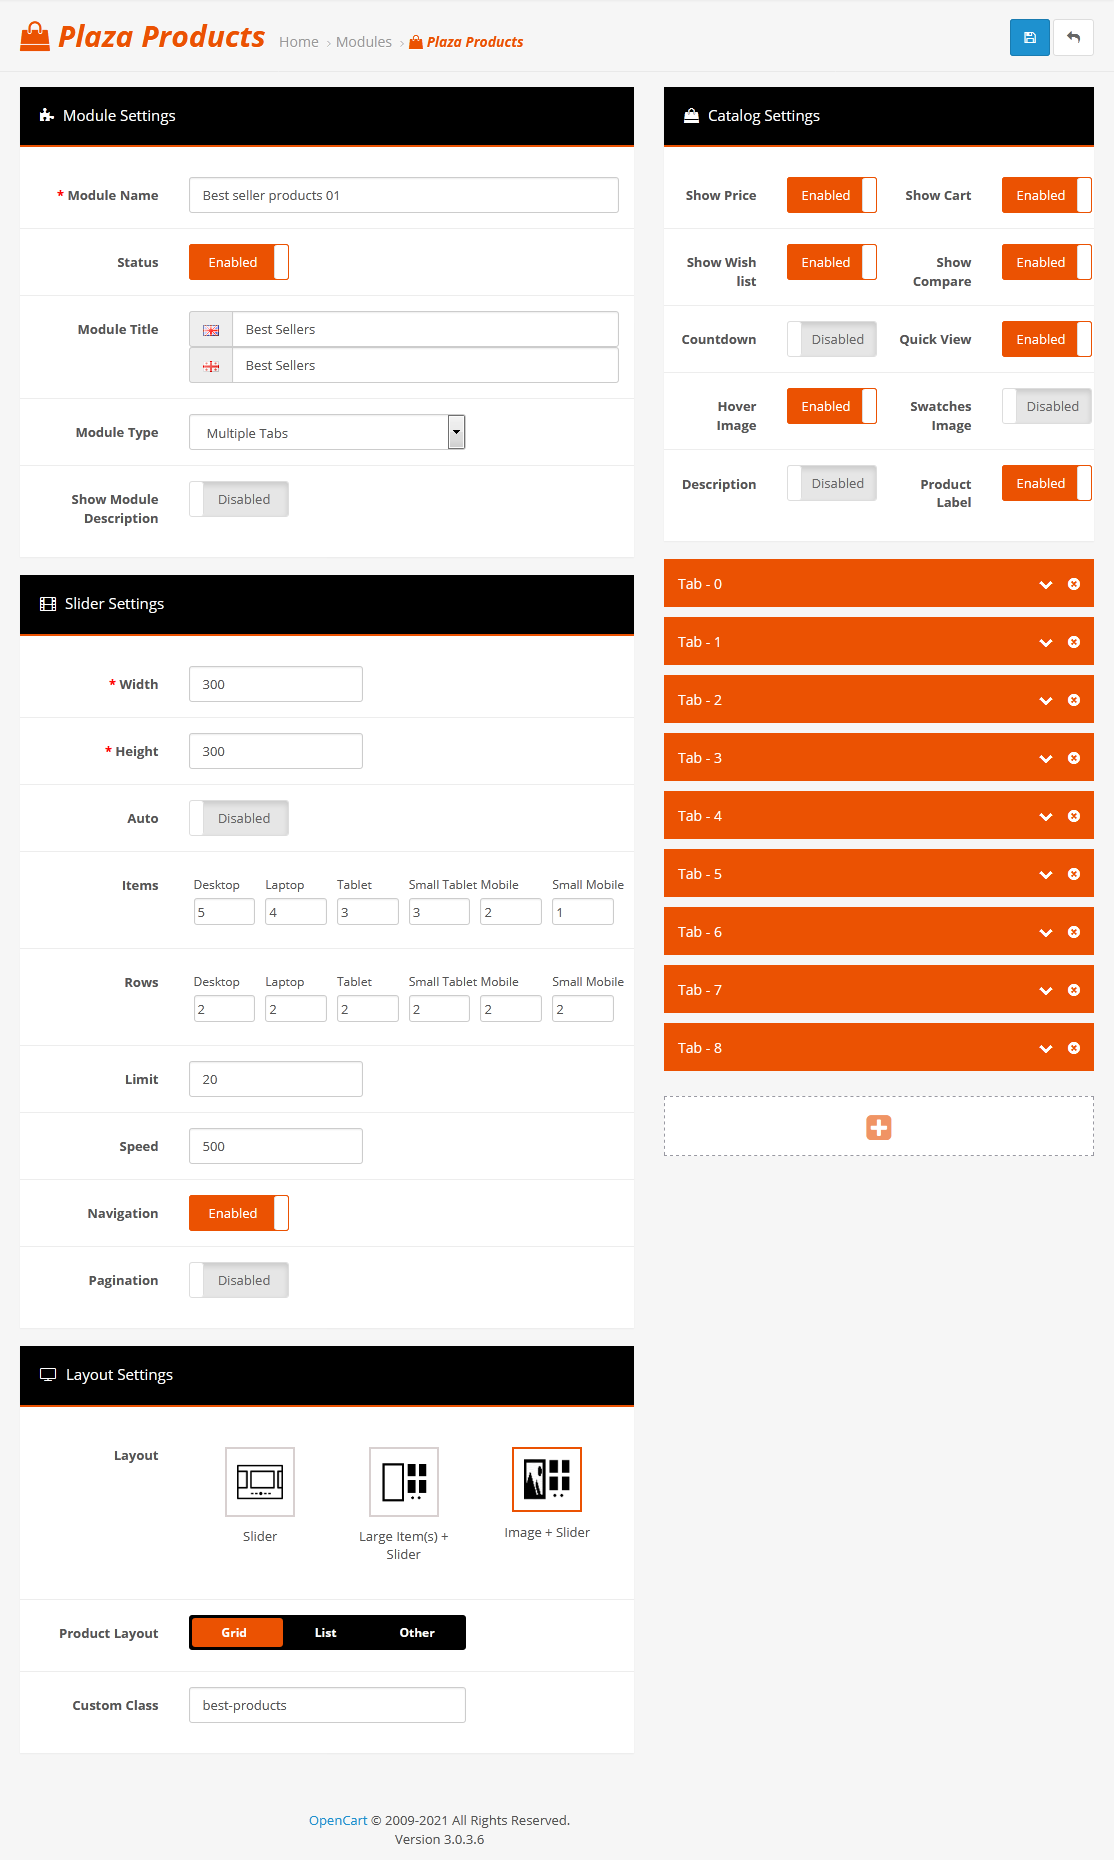The image size is (1114, 1860).
Task: Click the Items Desktop count field
Action: click(224, 912)
